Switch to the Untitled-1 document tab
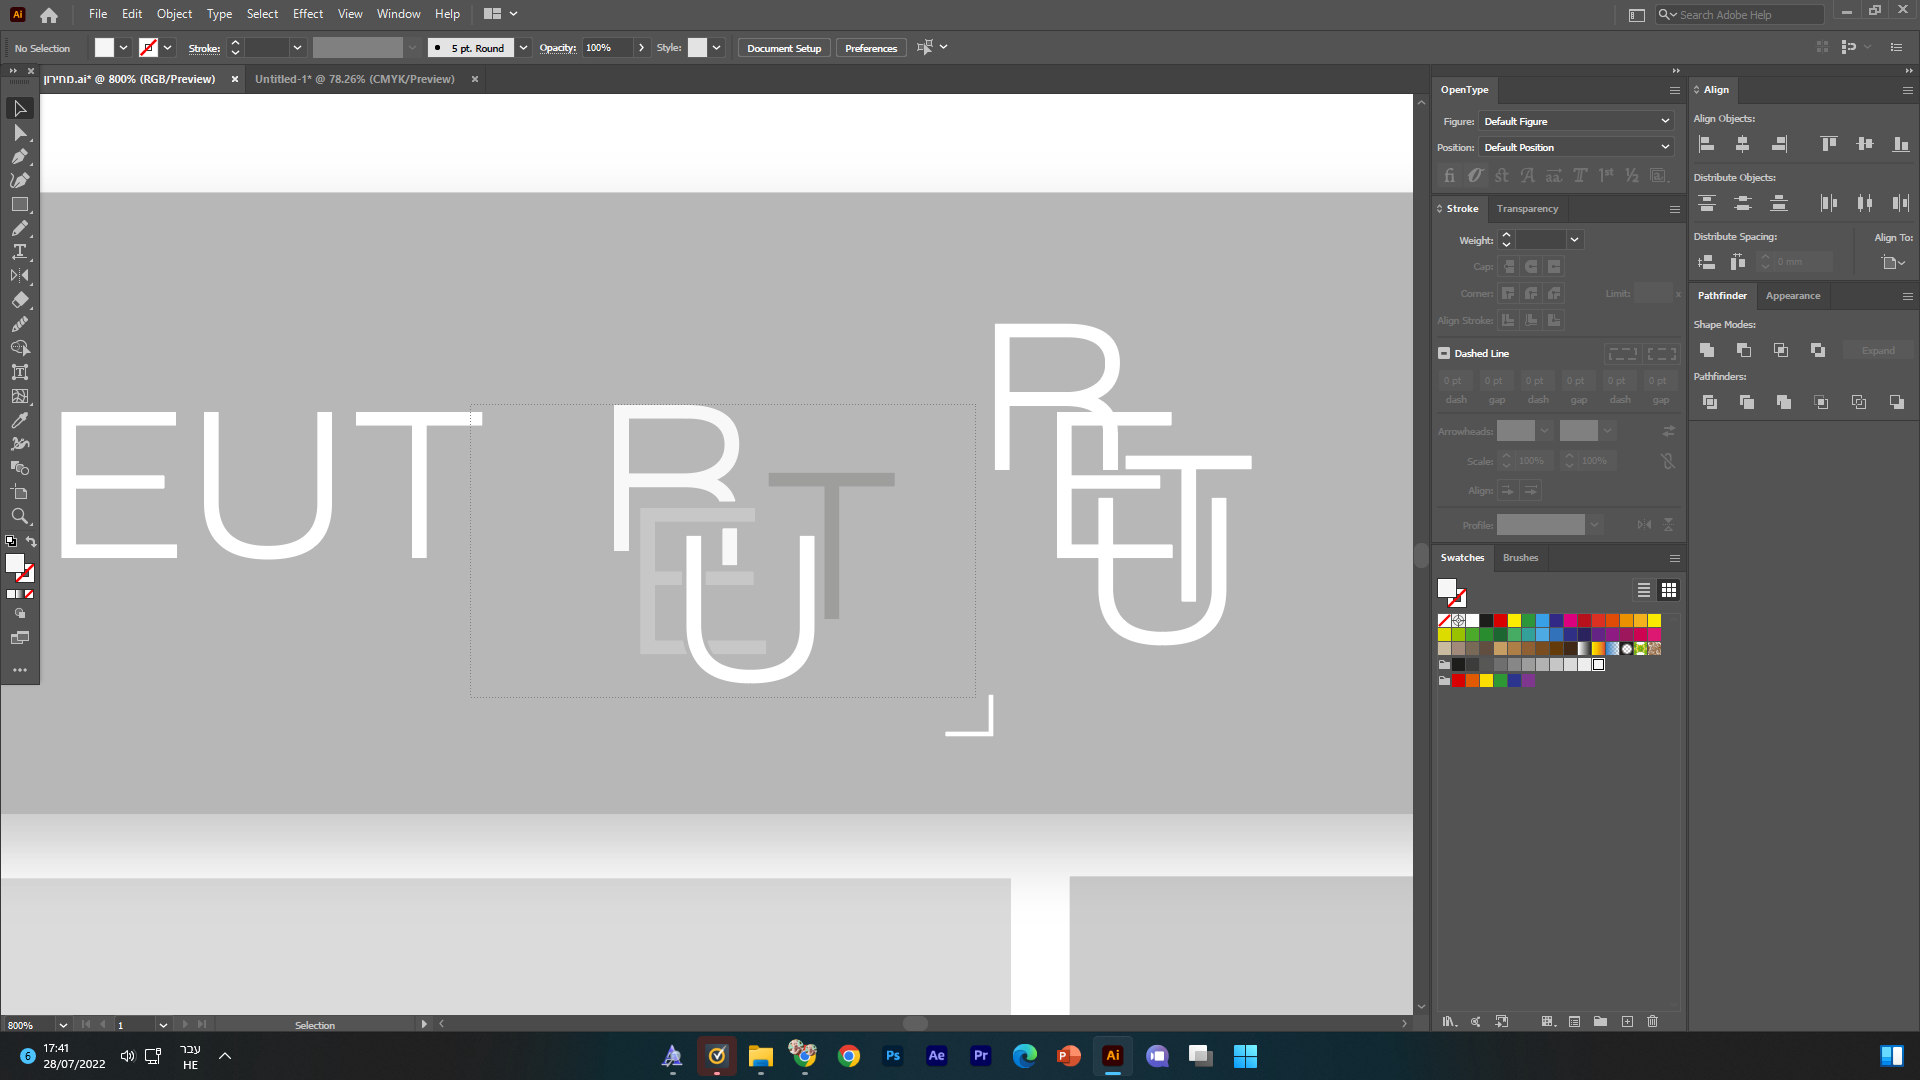This screenshot has height=1080, width=1920. click(x=354, y=79)
